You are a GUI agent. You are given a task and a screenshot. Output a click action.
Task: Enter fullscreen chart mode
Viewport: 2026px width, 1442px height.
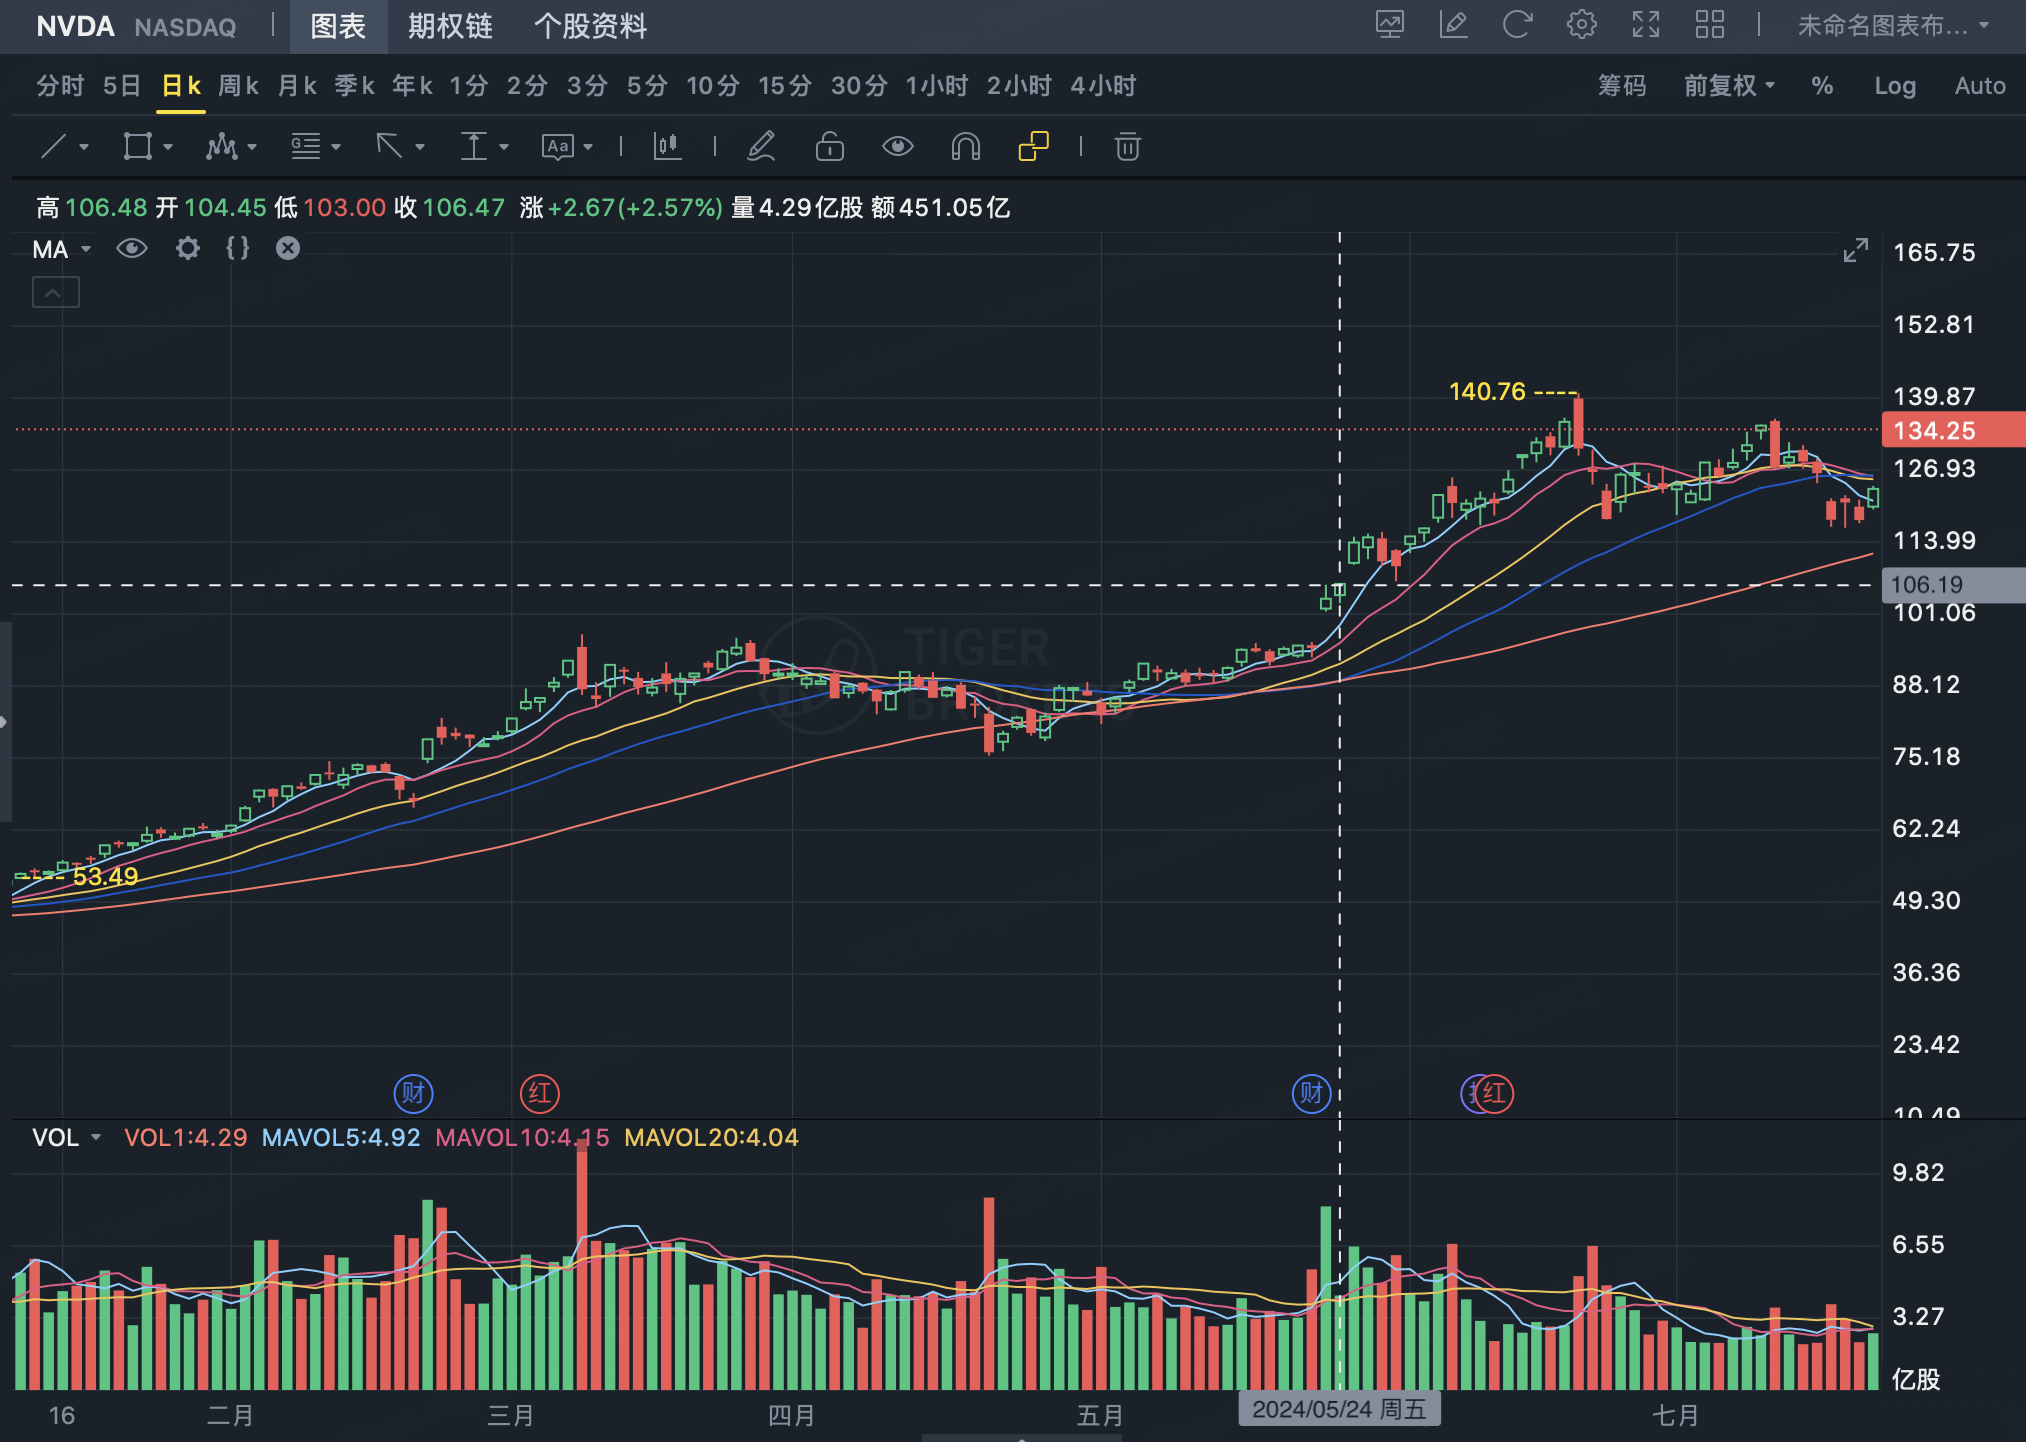(1646, 25)
